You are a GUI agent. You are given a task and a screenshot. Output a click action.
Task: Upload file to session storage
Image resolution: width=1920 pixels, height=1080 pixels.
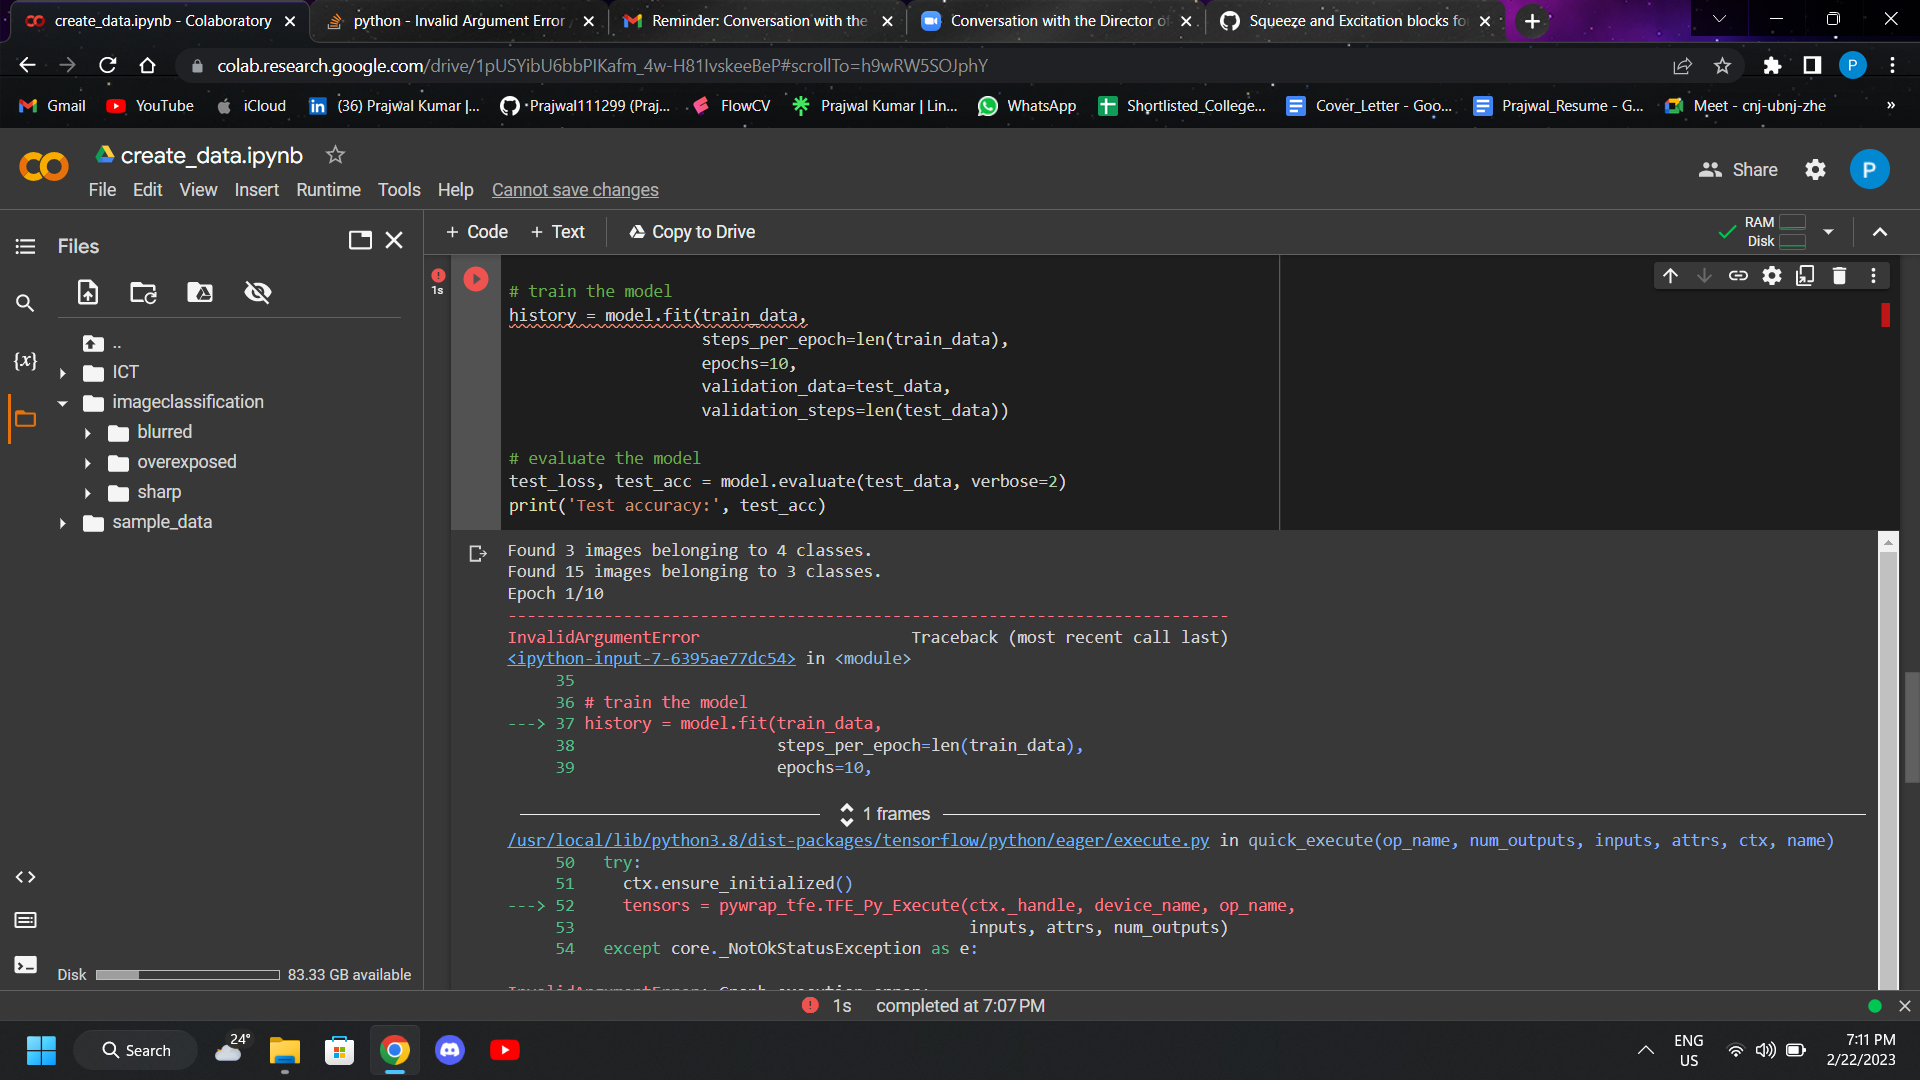(x=88, y=292)
